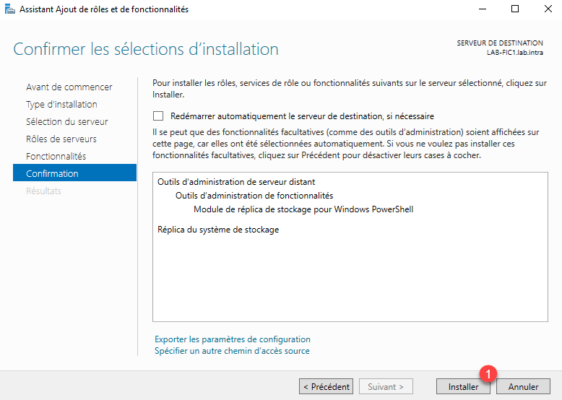
Task: Select Outils d'administration de serveur distant entry
Action: click(236, 182)
